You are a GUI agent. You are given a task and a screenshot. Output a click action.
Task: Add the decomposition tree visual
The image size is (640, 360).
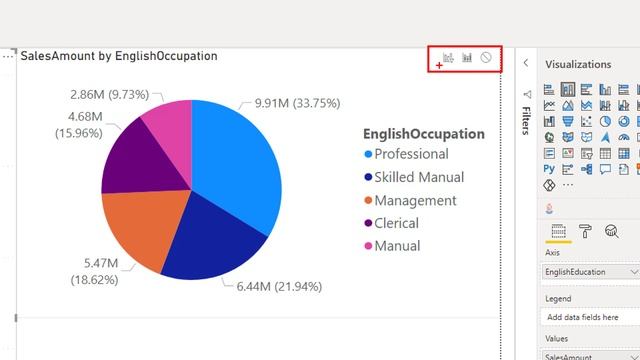pyautogui.click(x=586, y=169)
